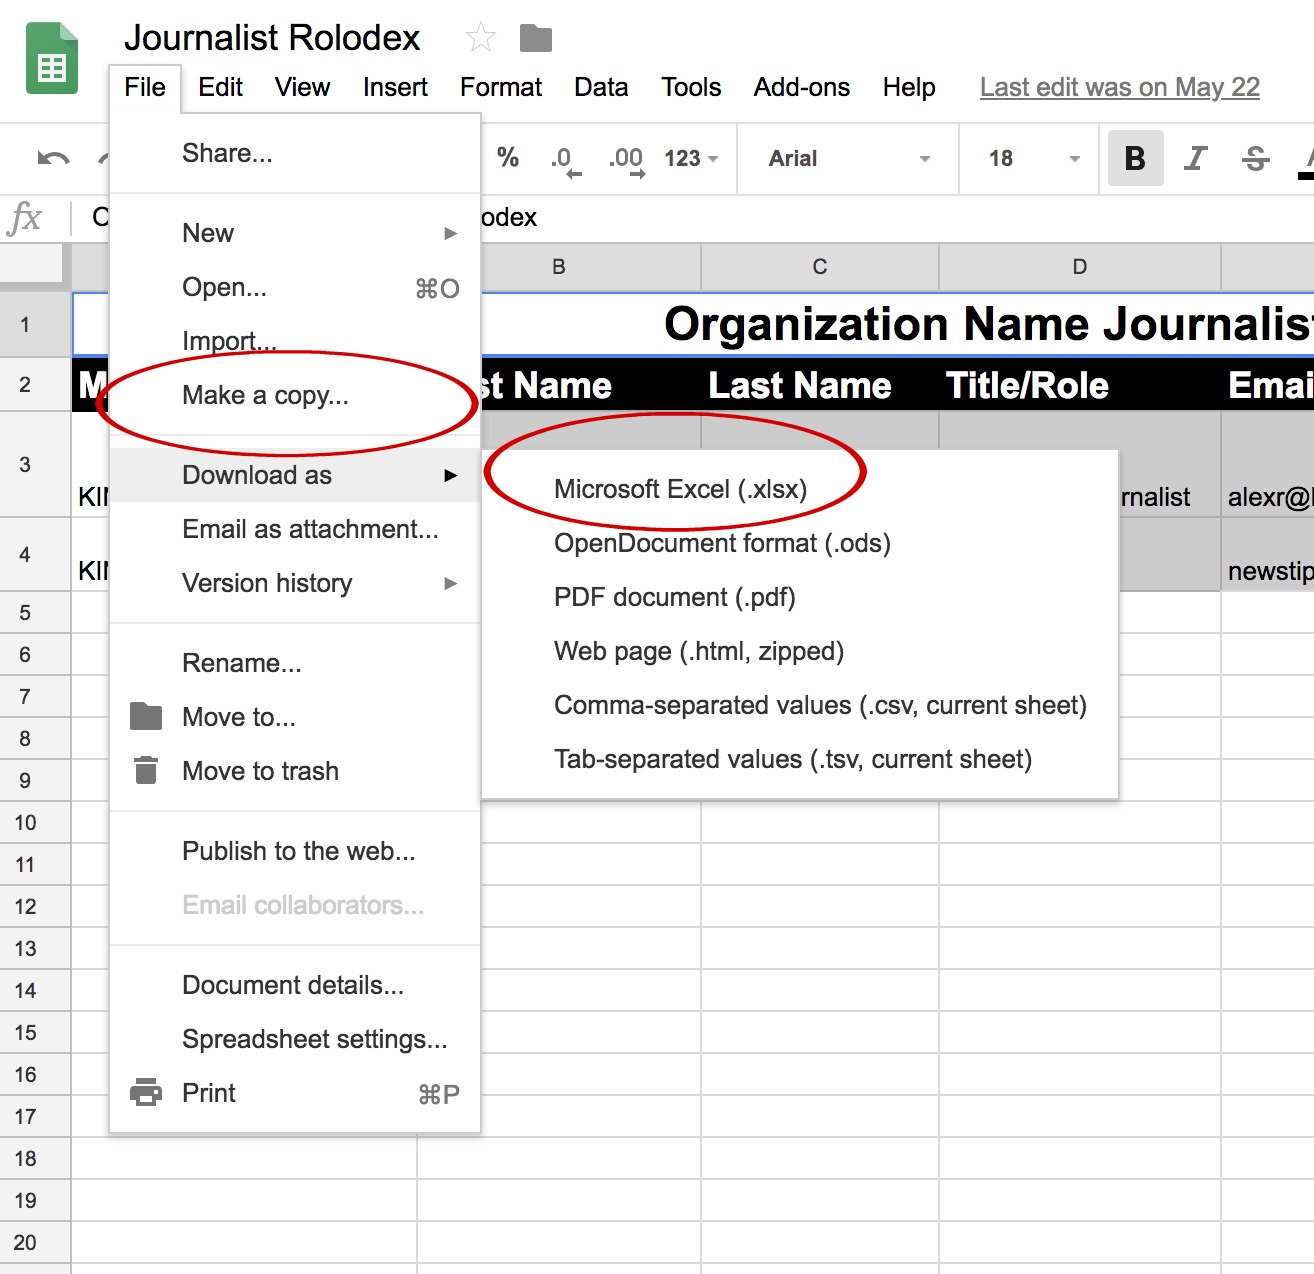Viewport: 1314px width, 1274px height.
Task: Click the Last Name header cell
Action: pos(820,385)
